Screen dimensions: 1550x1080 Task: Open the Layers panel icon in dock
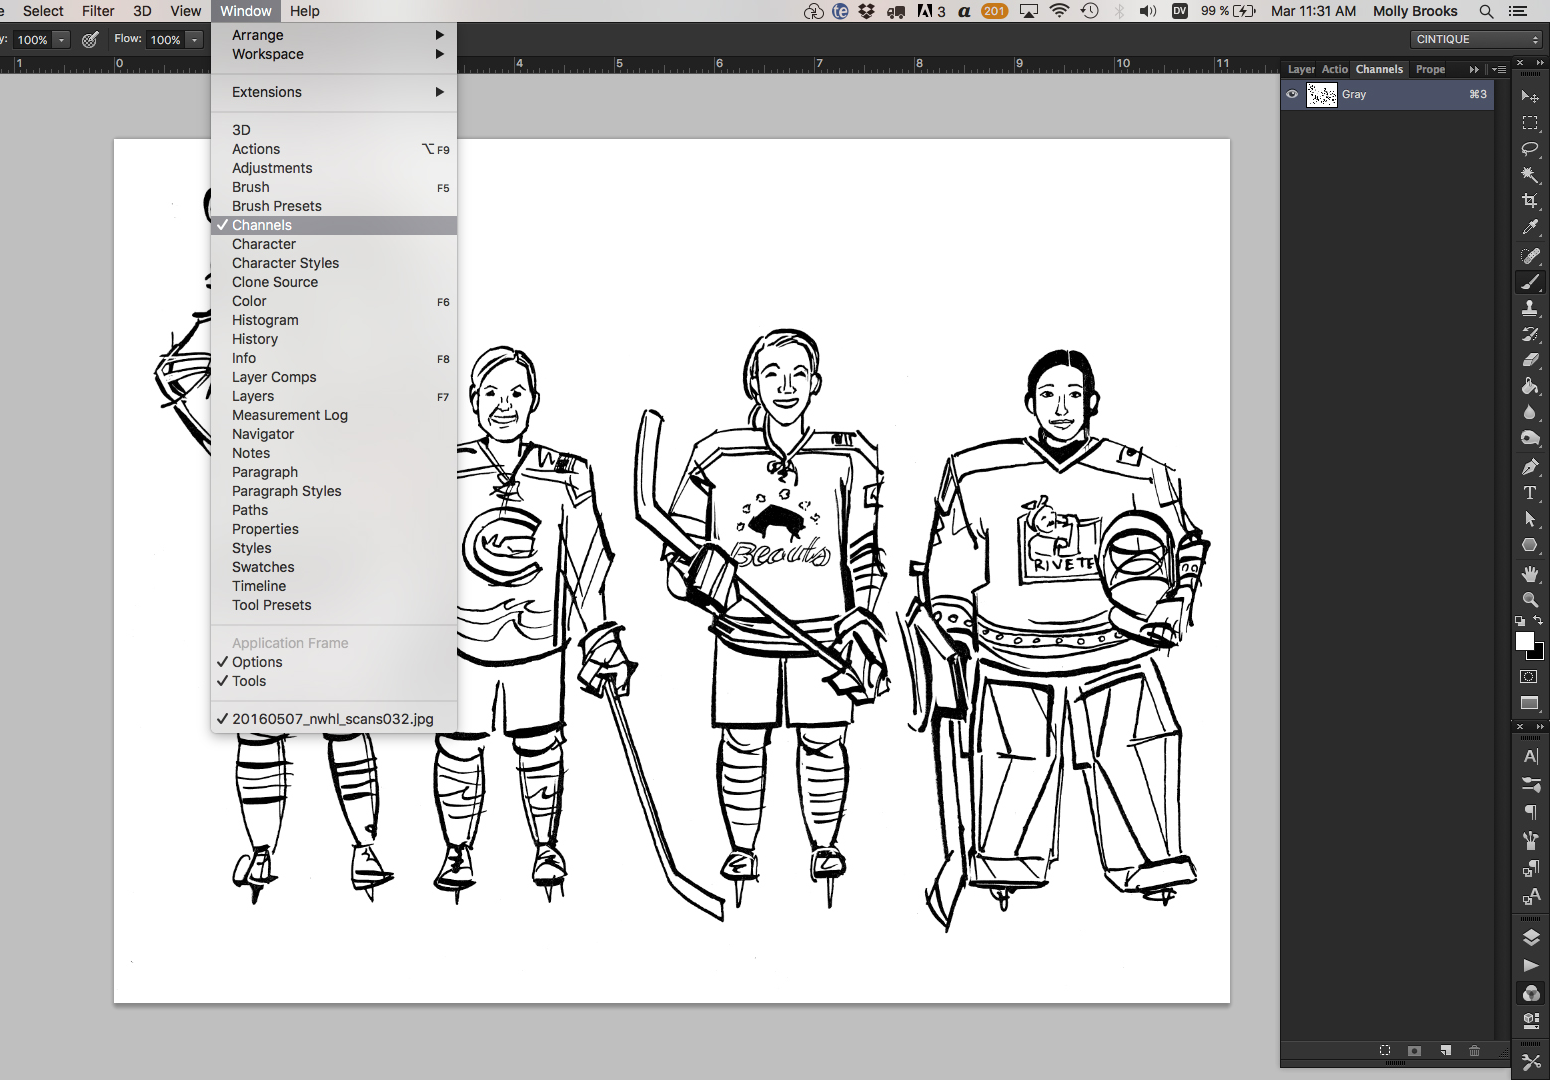tap(1531, 937)
